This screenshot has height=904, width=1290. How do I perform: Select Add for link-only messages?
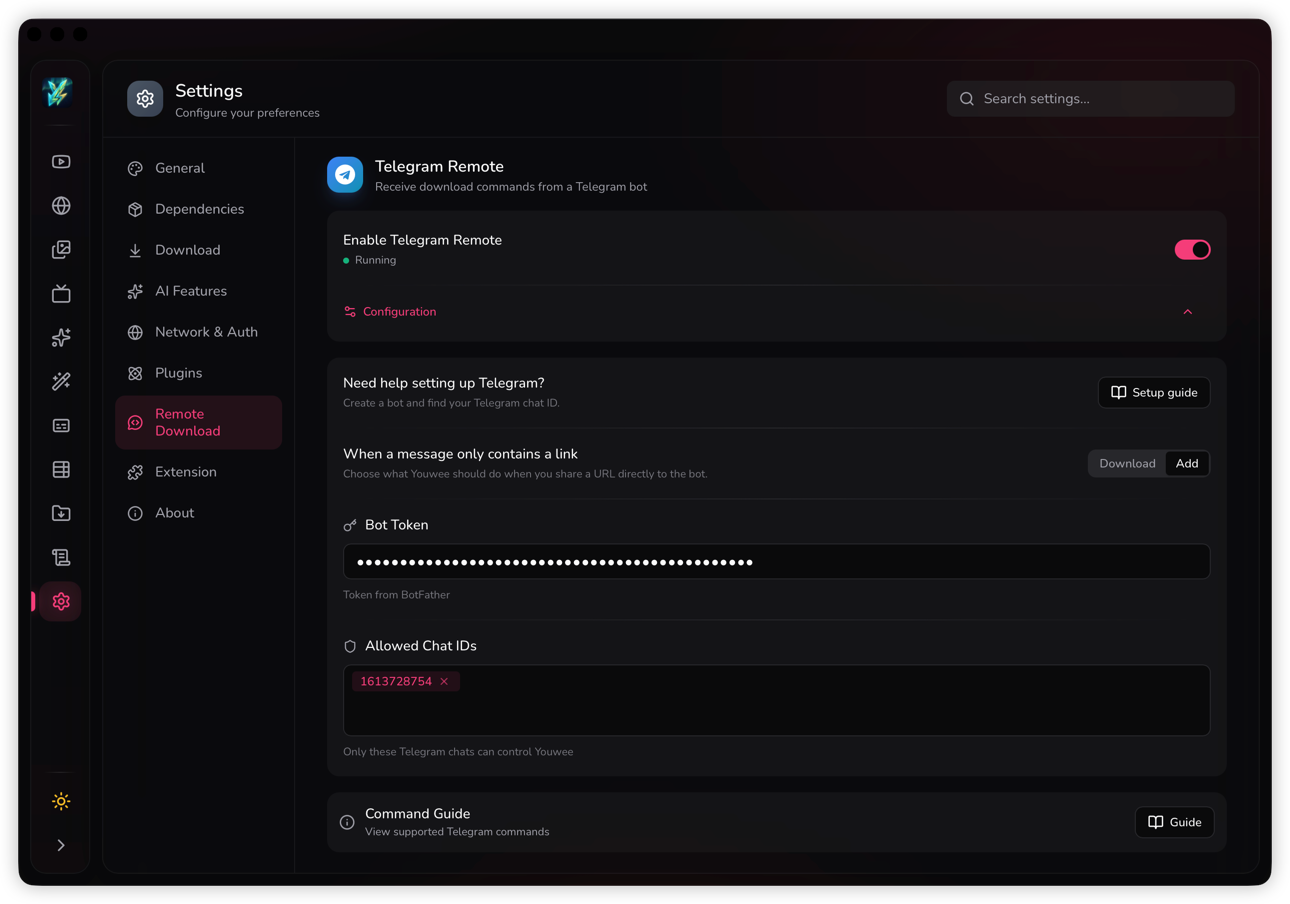pos(1187,463)
